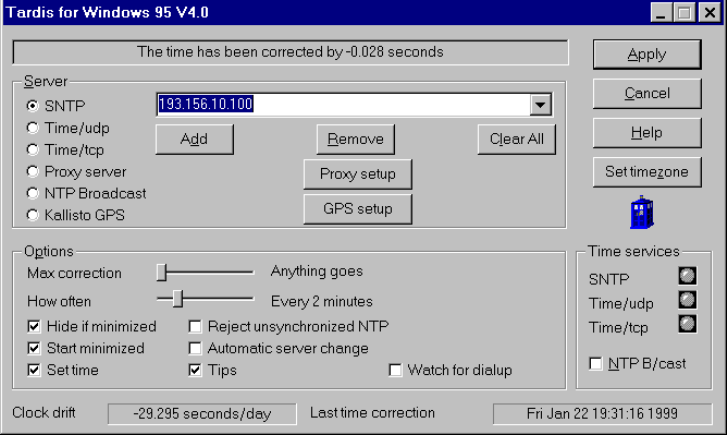
Task: Click the clock drift value -29.295 seconds/day
Action: 202,414
